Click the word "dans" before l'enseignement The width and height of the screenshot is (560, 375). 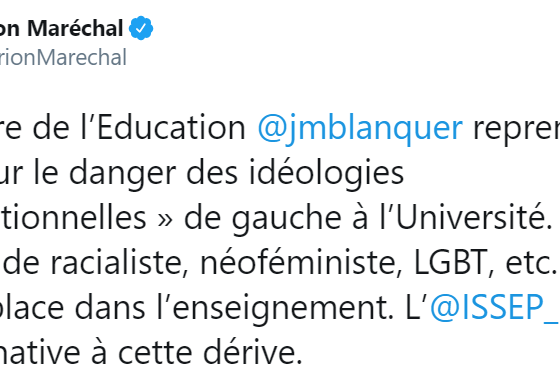click(109, 308)
